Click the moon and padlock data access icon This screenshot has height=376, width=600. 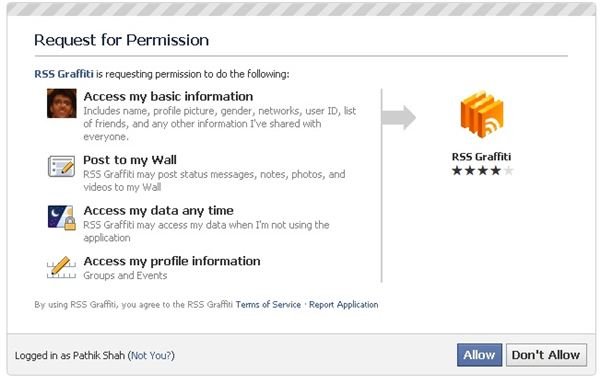click(x=62, y=218)
